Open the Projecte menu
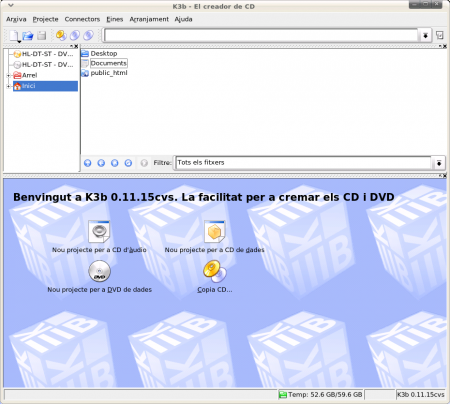 pos(45,19)
